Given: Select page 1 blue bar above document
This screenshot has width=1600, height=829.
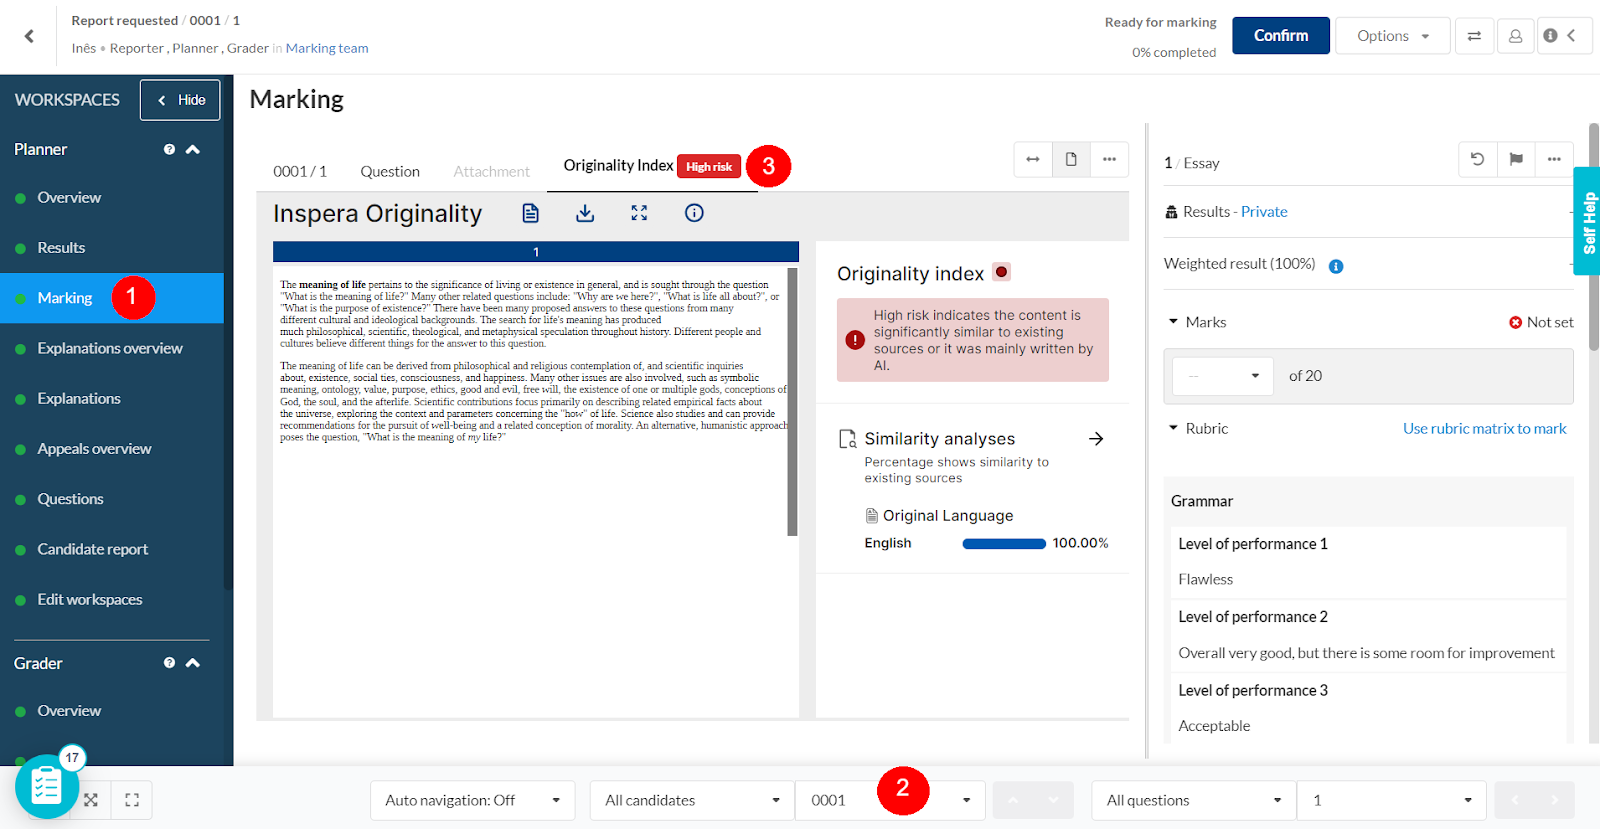Looking at the screenshot, I should click(536, 252).
